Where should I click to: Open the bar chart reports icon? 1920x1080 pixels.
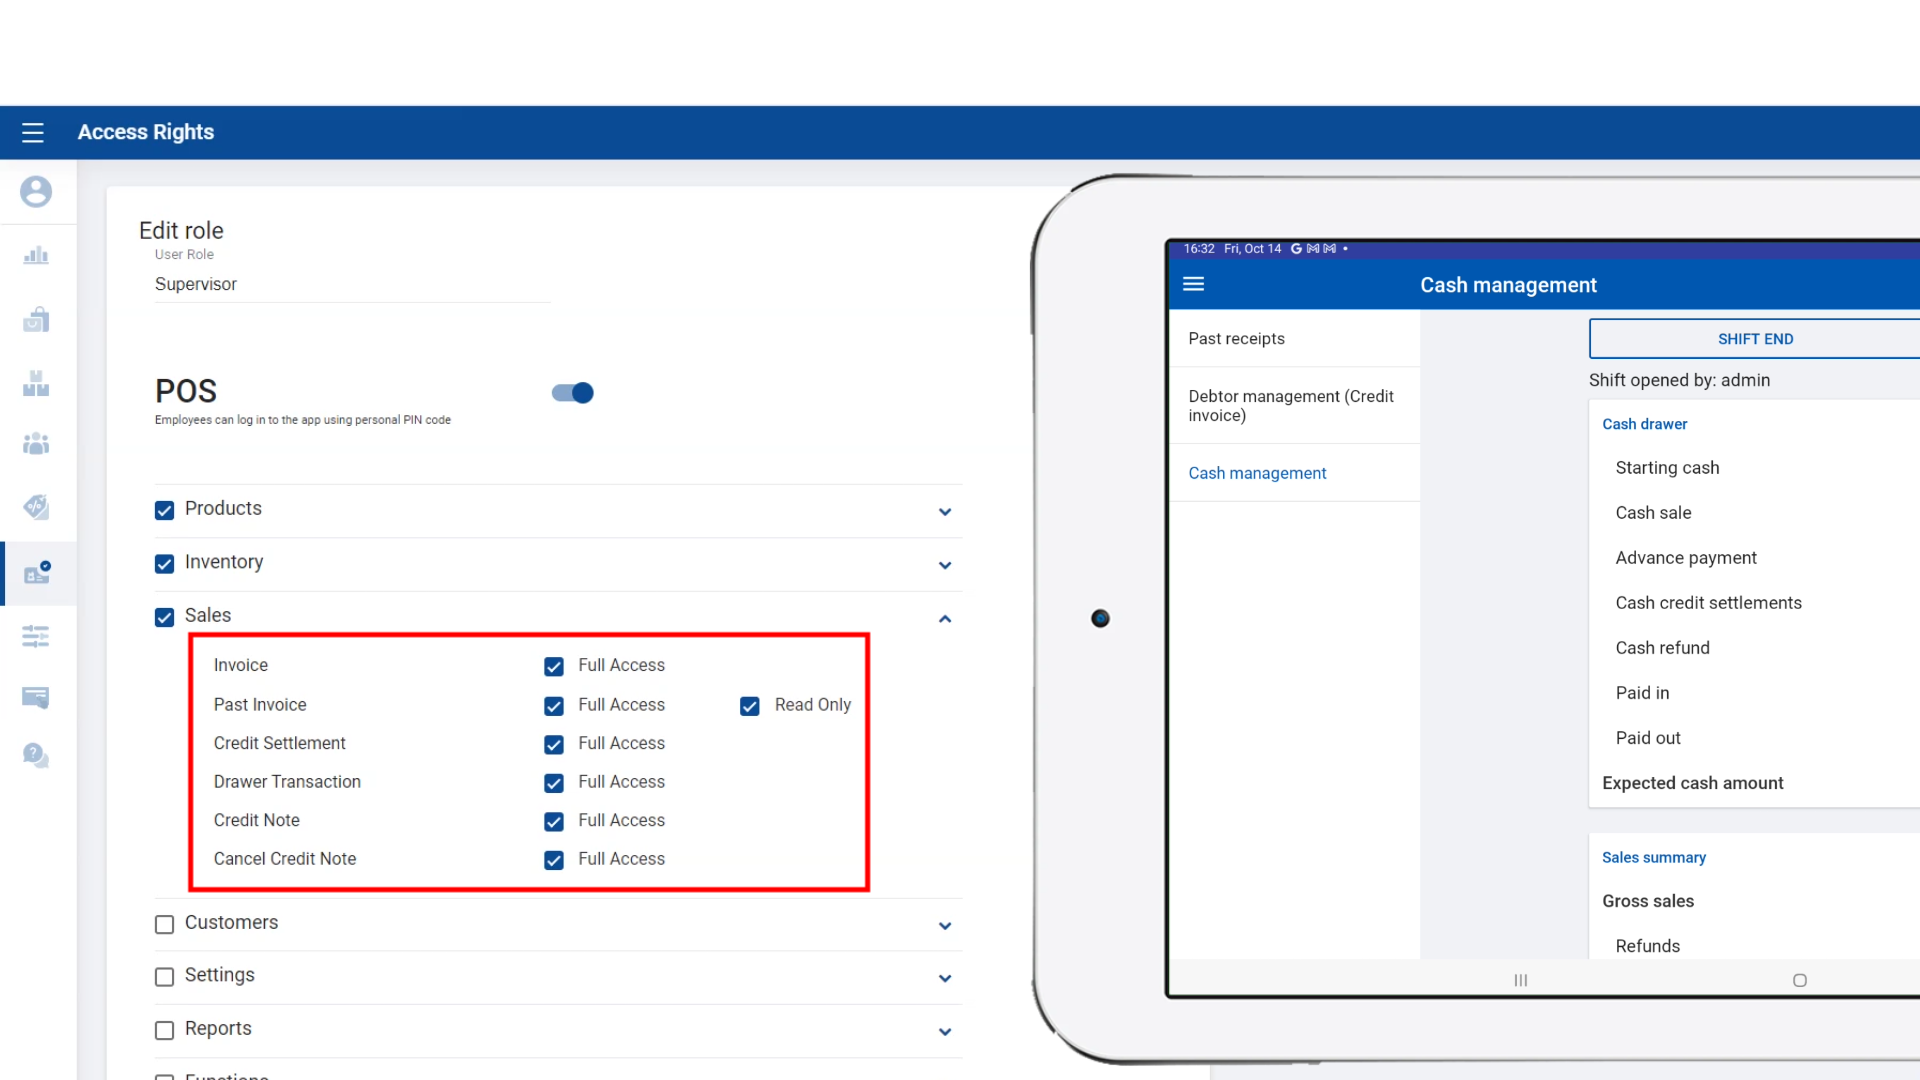(x=36, y=255)
